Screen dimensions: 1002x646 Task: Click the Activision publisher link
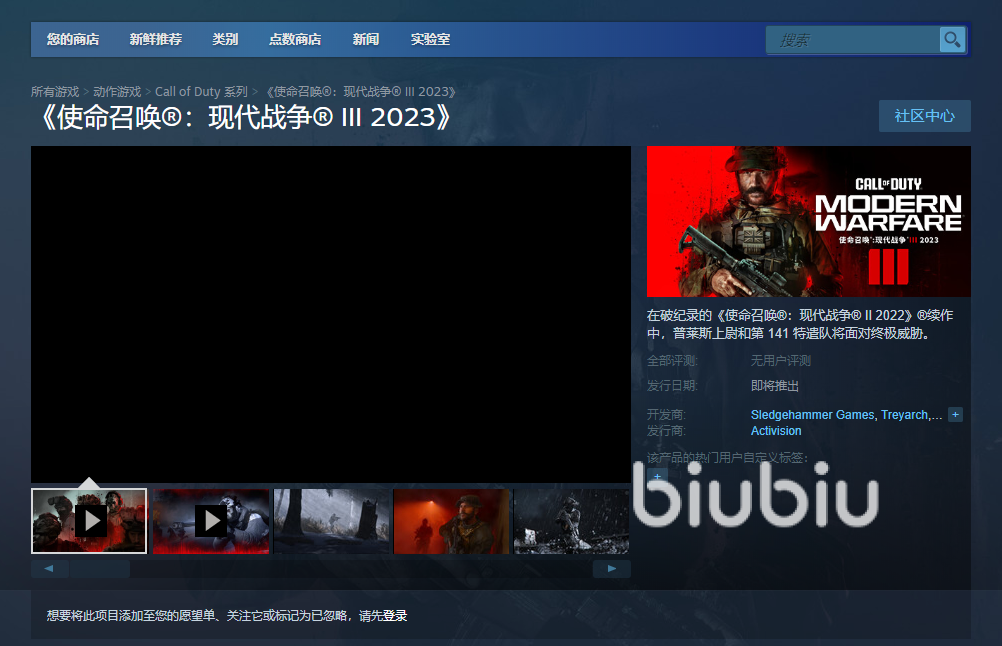[776, 430]
